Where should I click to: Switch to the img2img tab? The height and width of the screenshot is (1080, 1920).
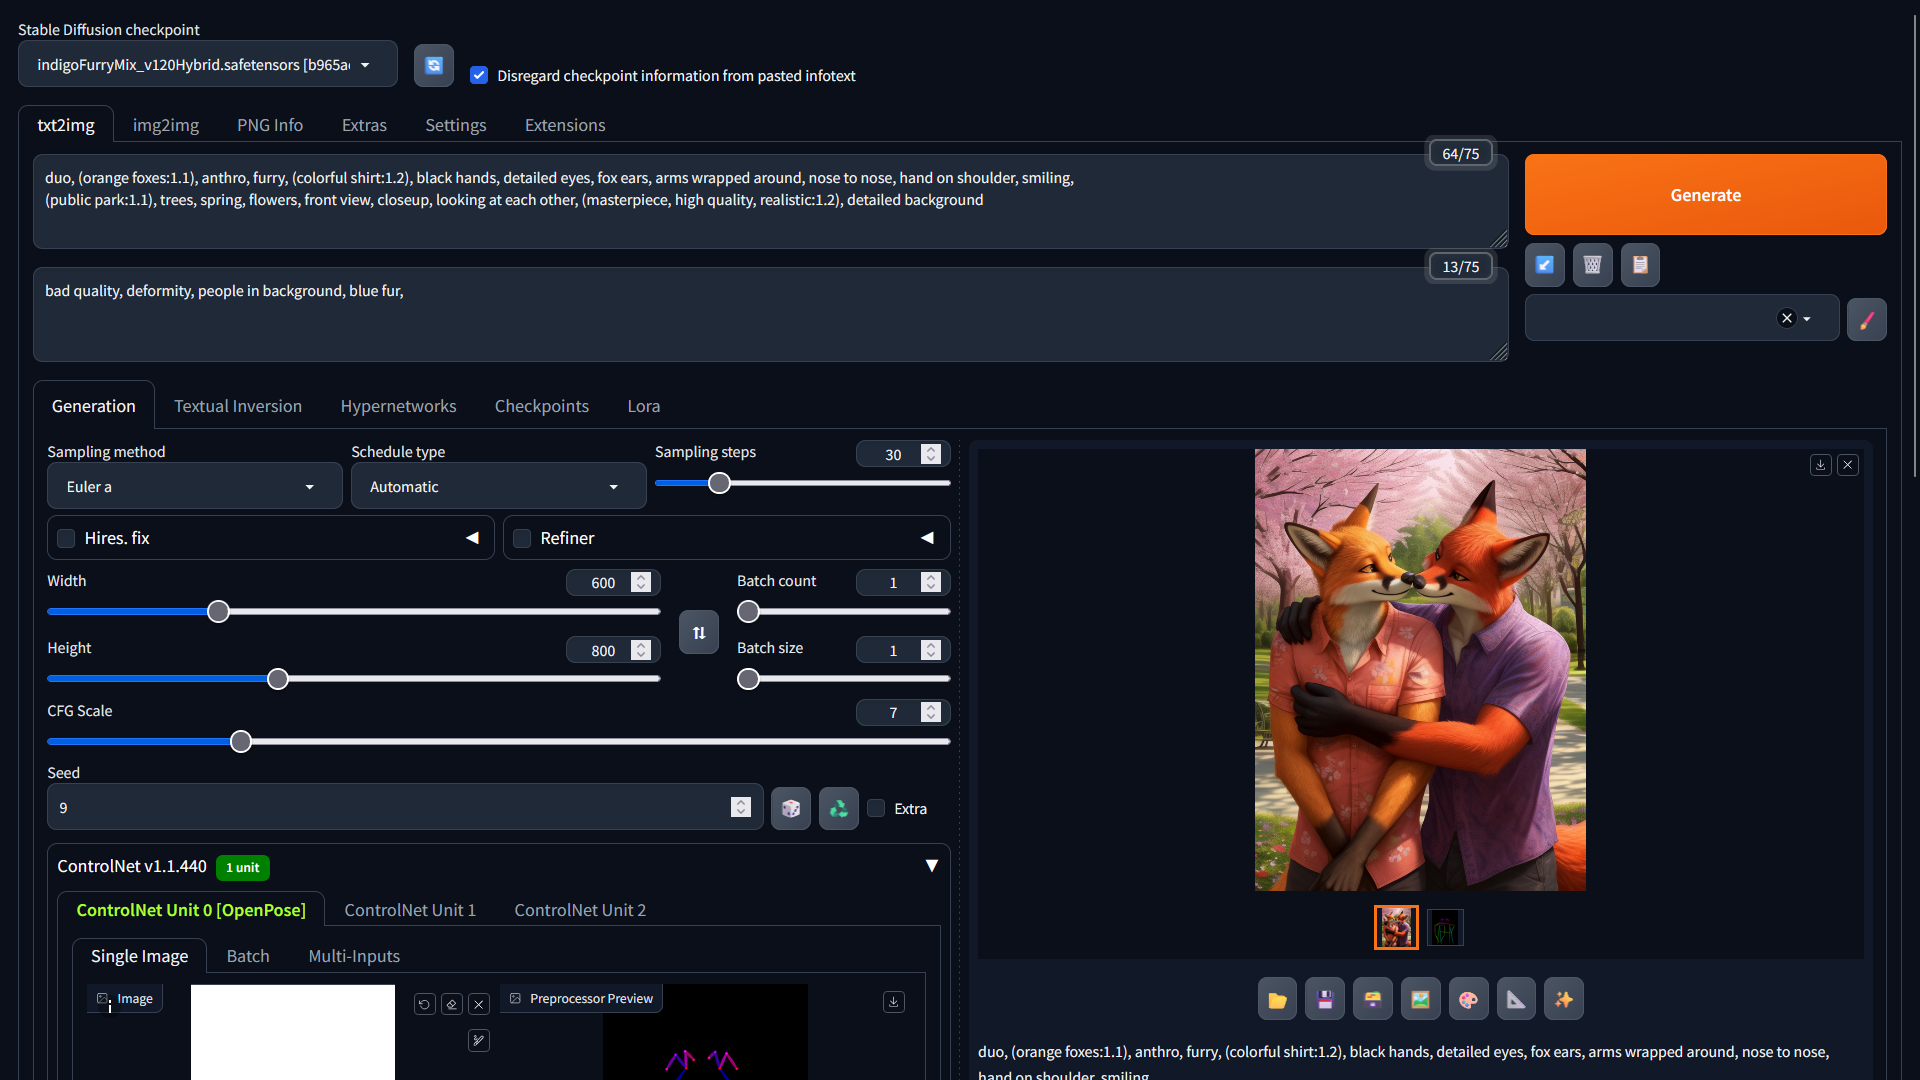[x=166, y=125]
